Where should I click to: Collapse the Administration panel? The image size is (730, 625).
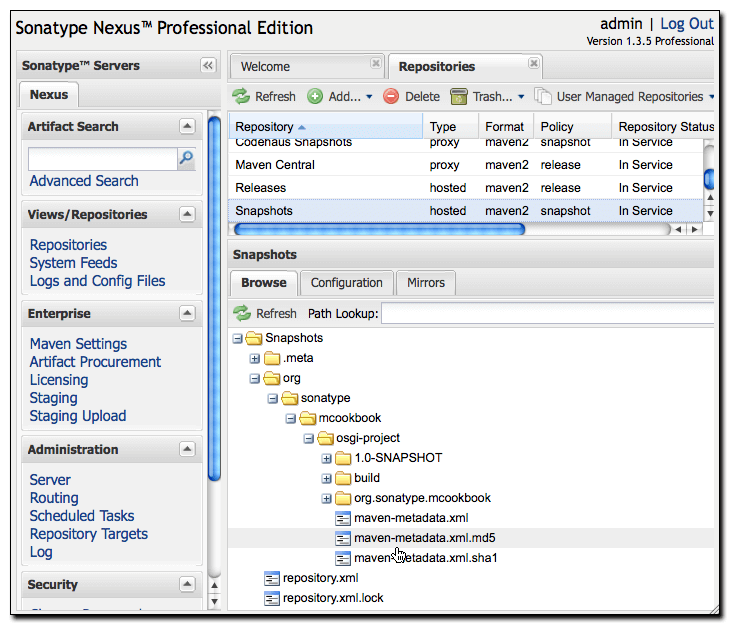point(187,449)
